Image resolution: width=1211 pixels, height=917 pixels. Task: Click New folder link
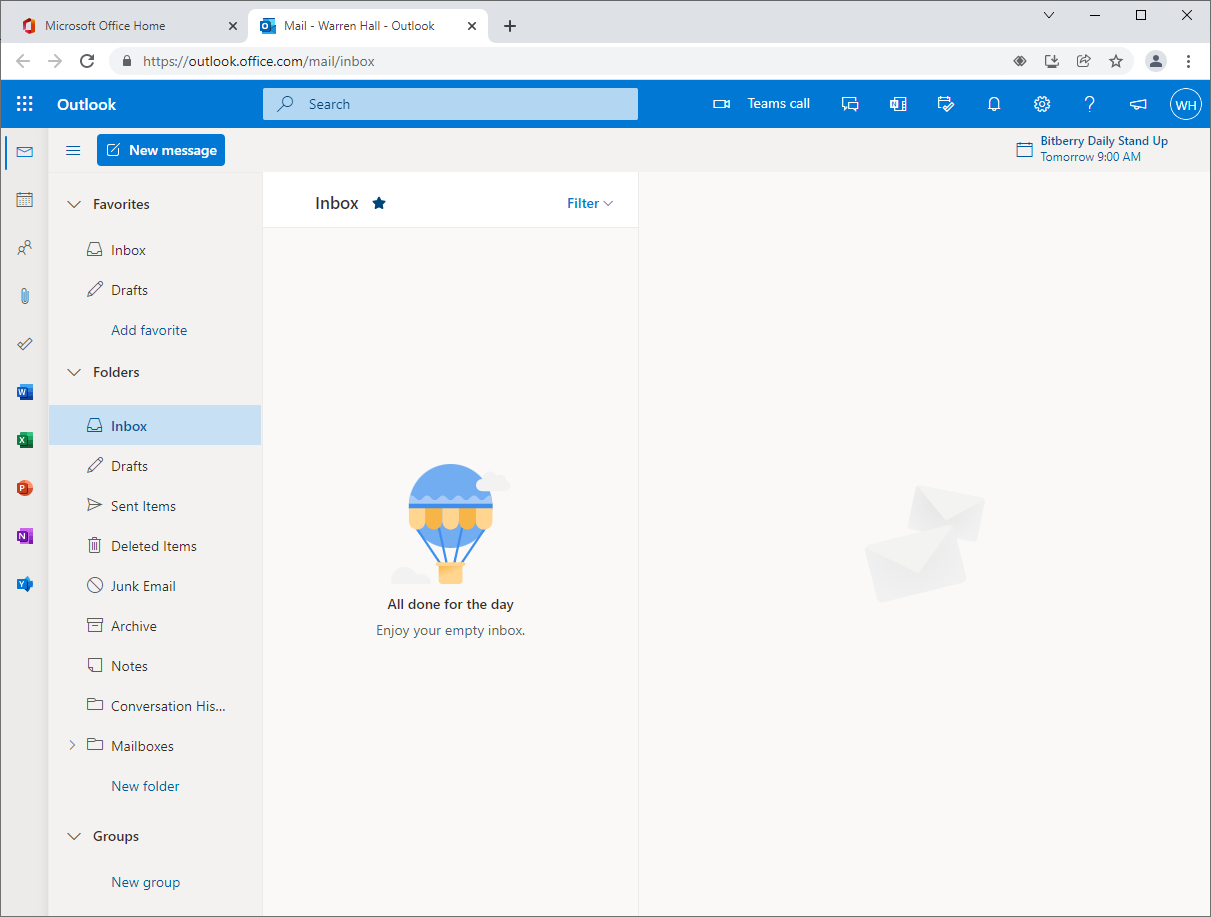click(145, 786)
